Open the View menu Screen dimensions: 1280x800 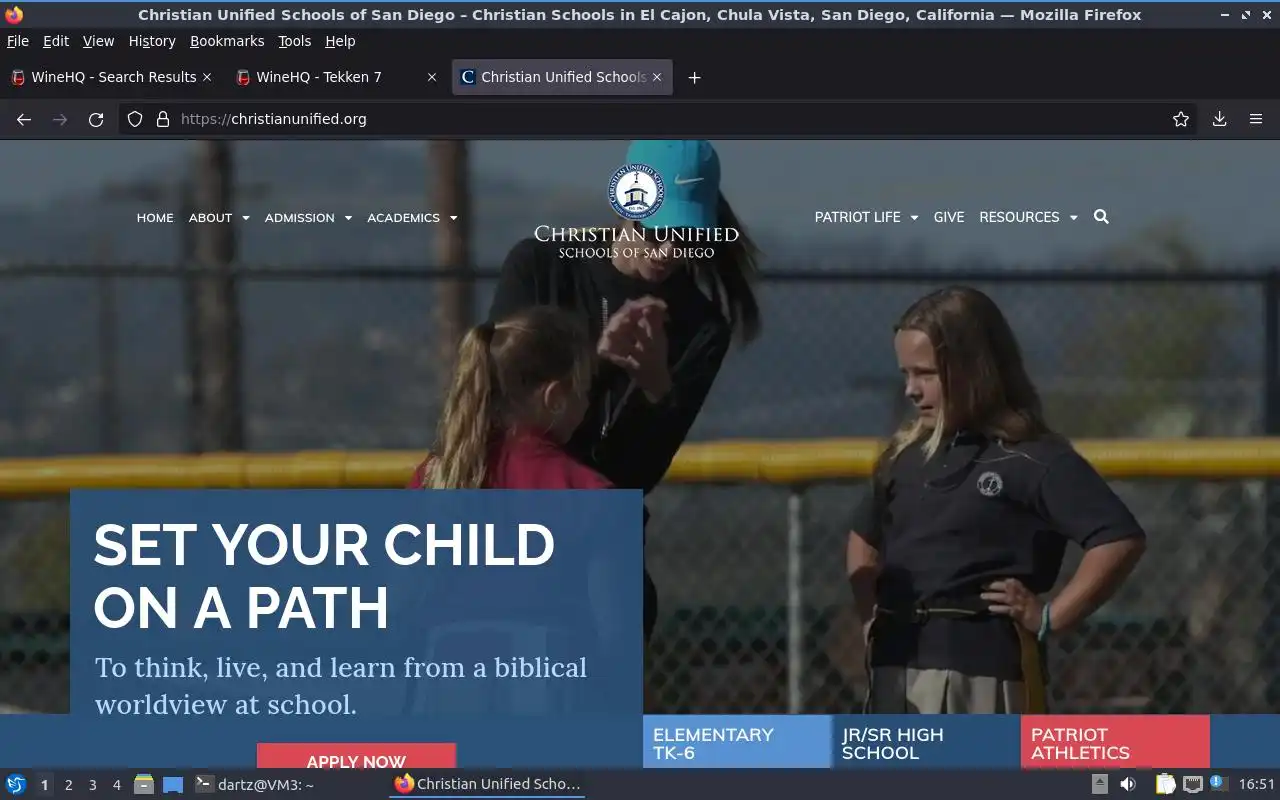pyautogui.click(x=98, y=41)
